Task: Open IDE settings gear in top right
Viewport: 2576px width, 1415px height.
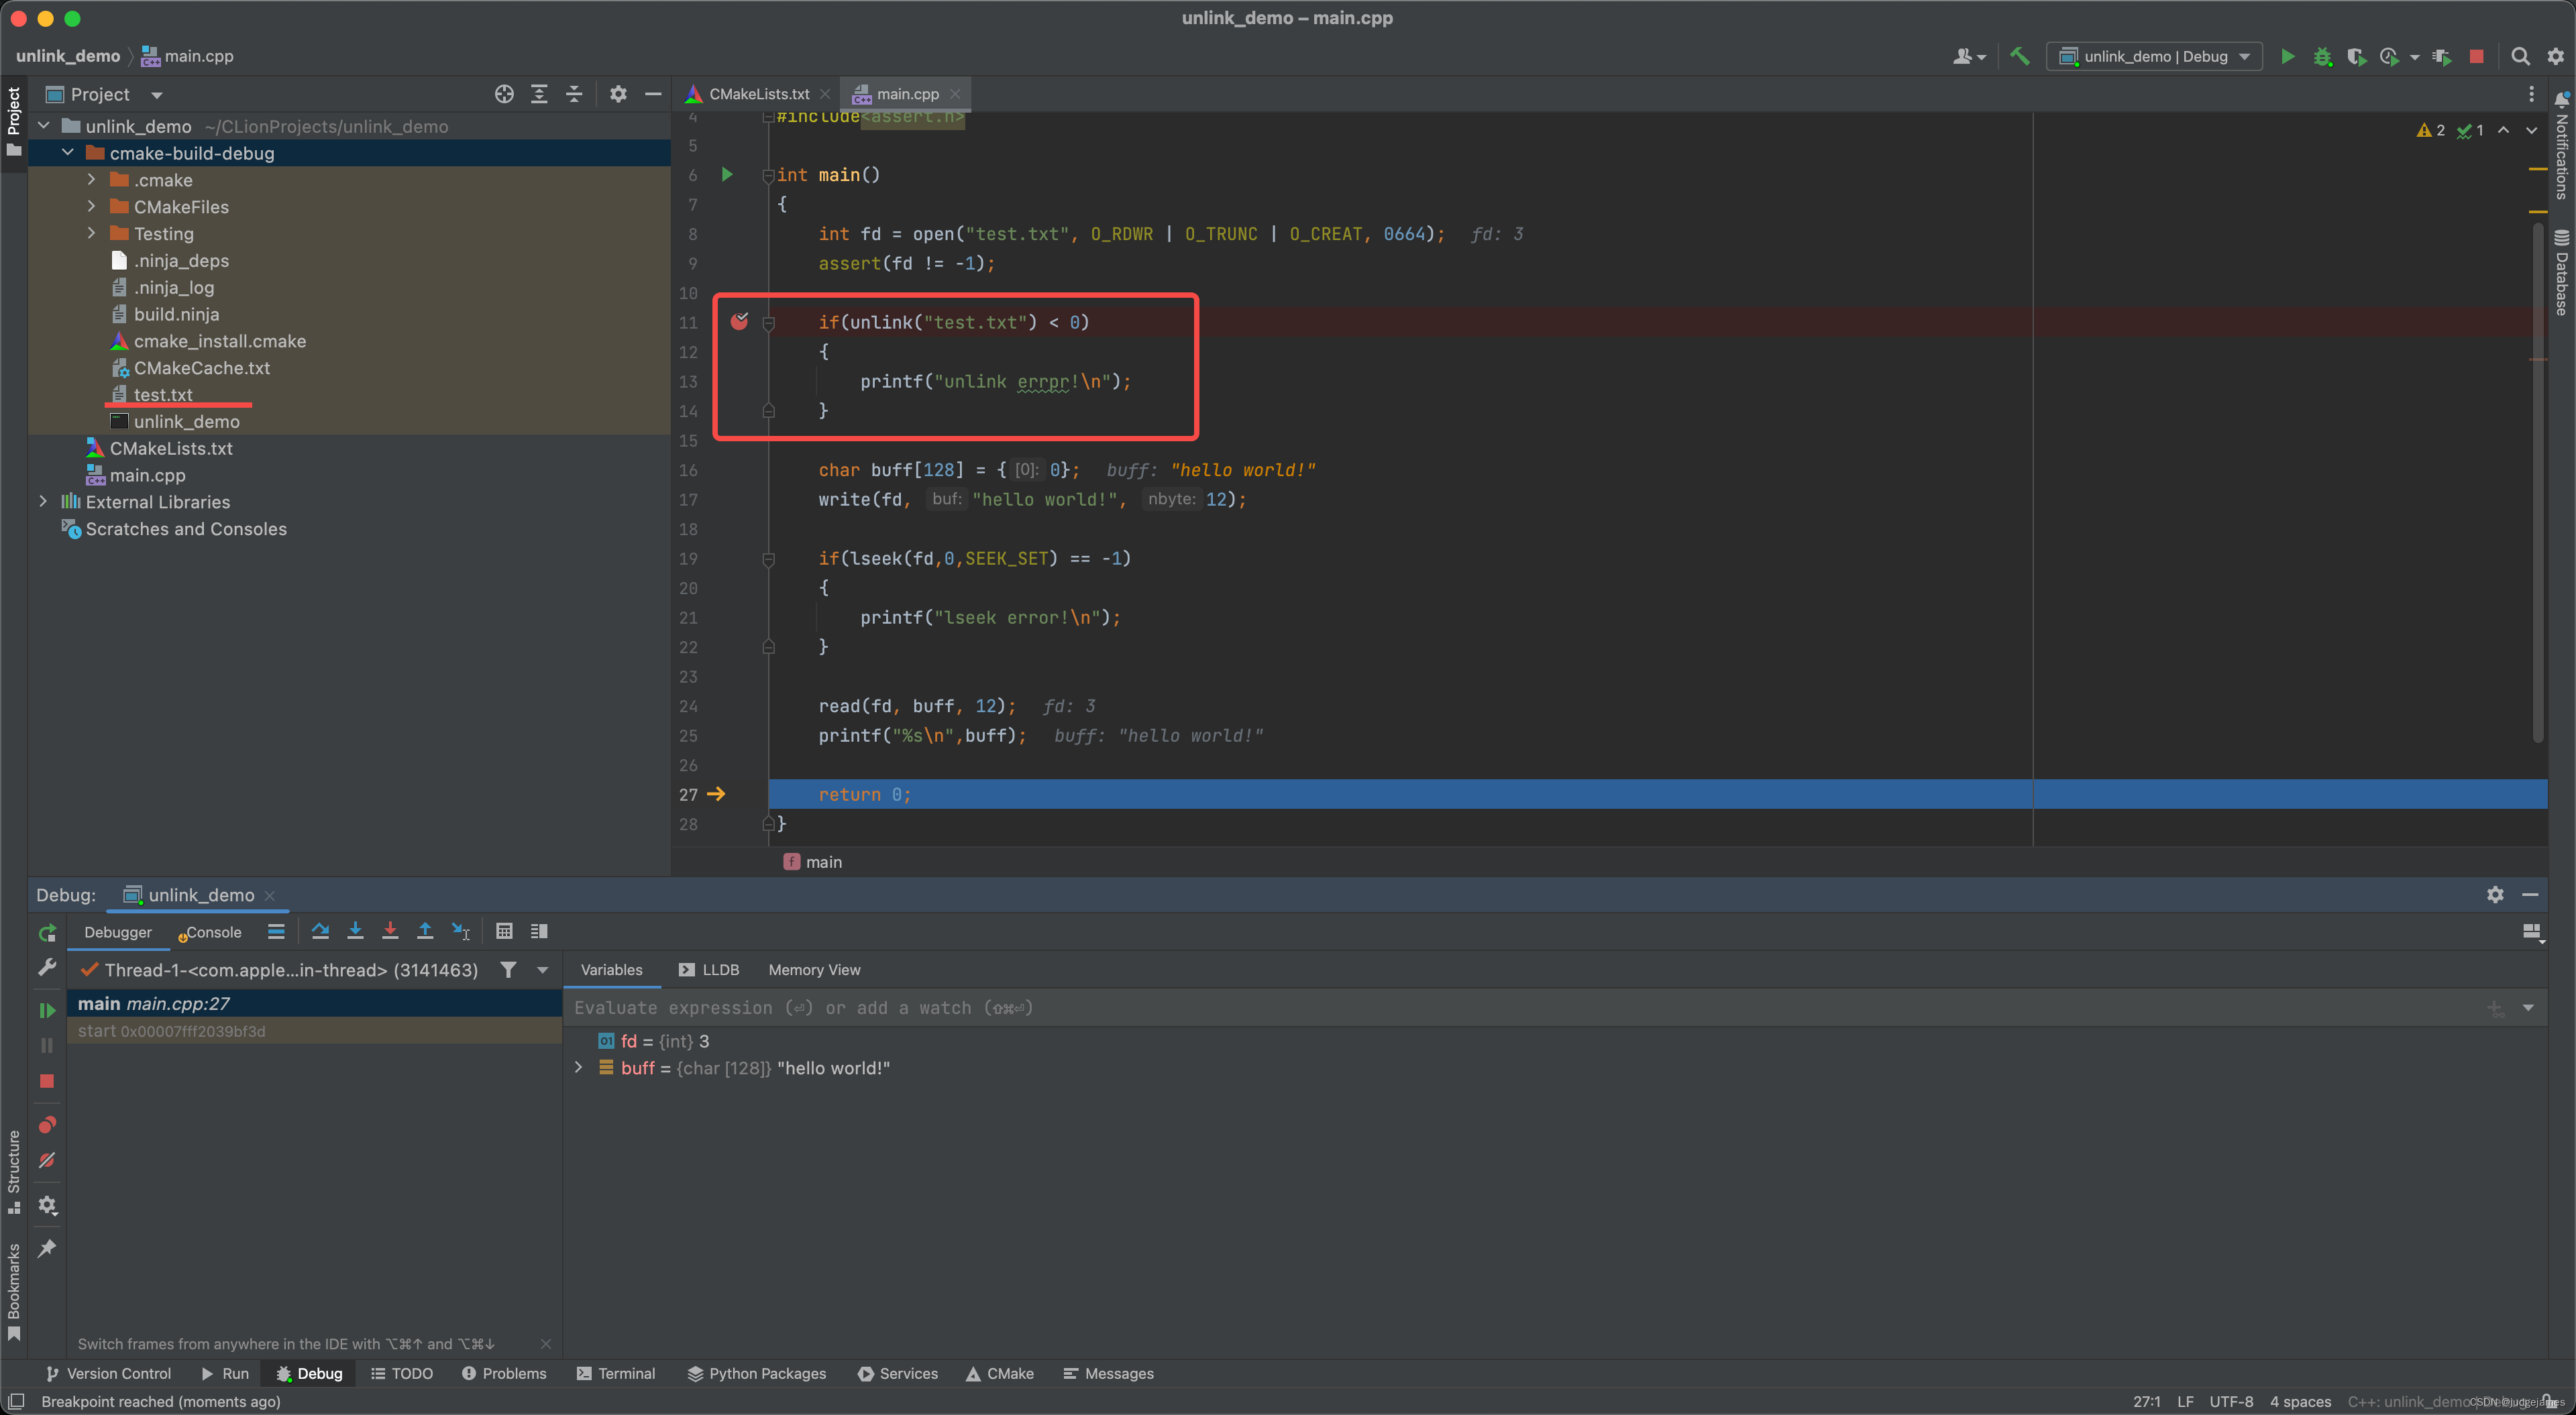Action: click(2555, 56)
